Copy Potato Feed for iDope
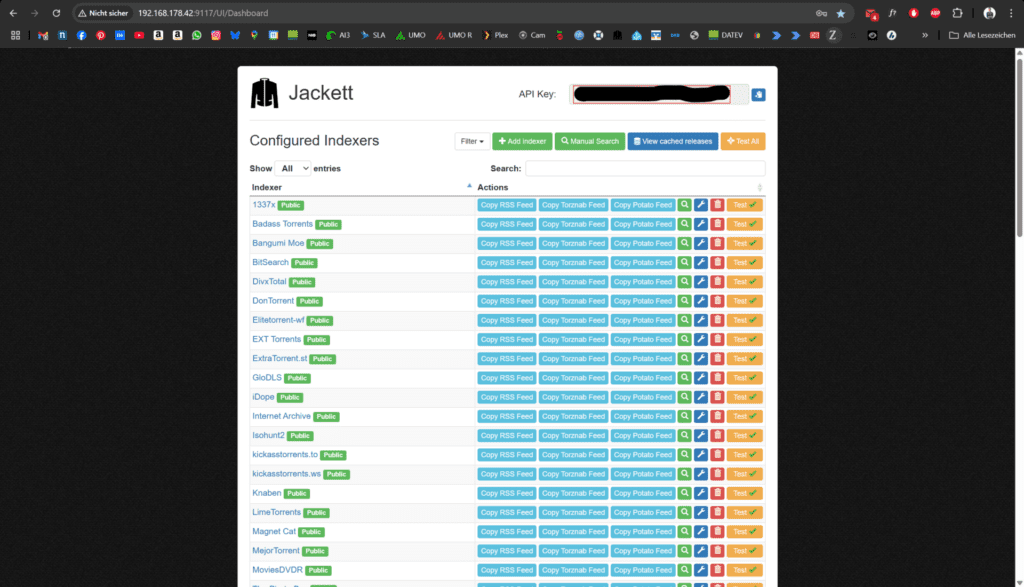This screenshot has height=587, width=1024. tap(643, 397)
